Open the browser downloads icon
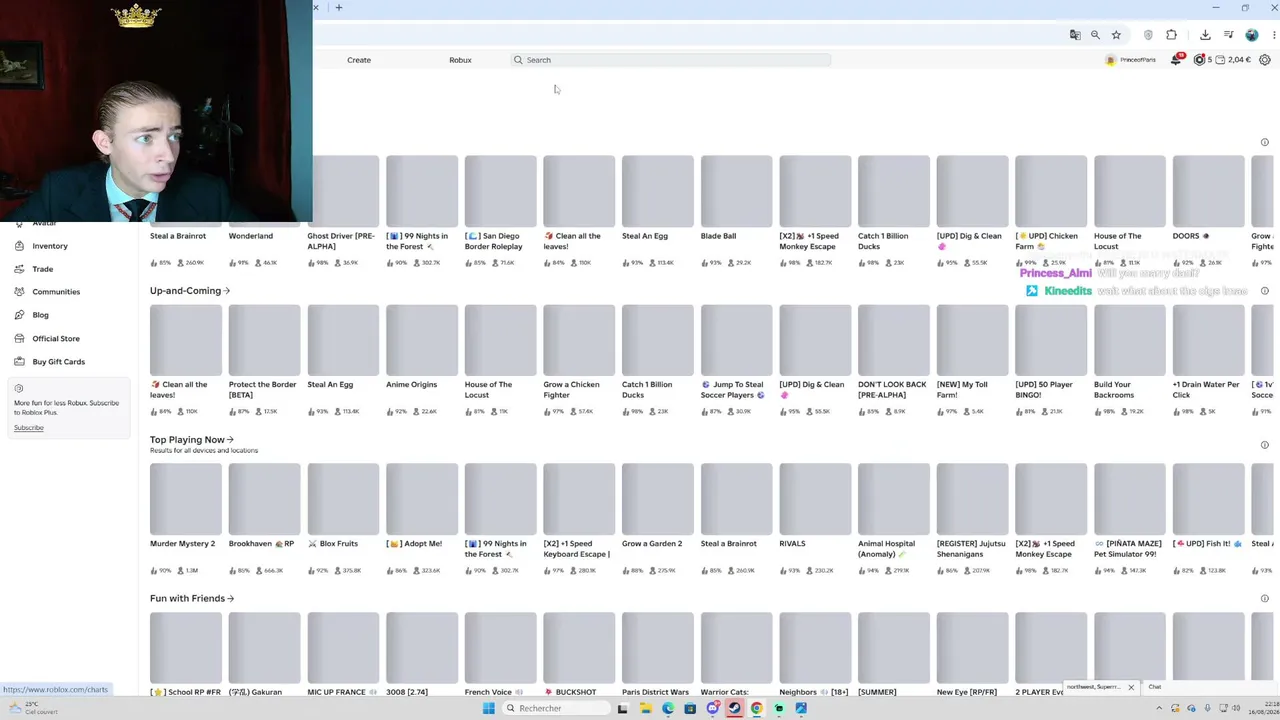Screen dimensions: 1280x720 point(1205,35)
